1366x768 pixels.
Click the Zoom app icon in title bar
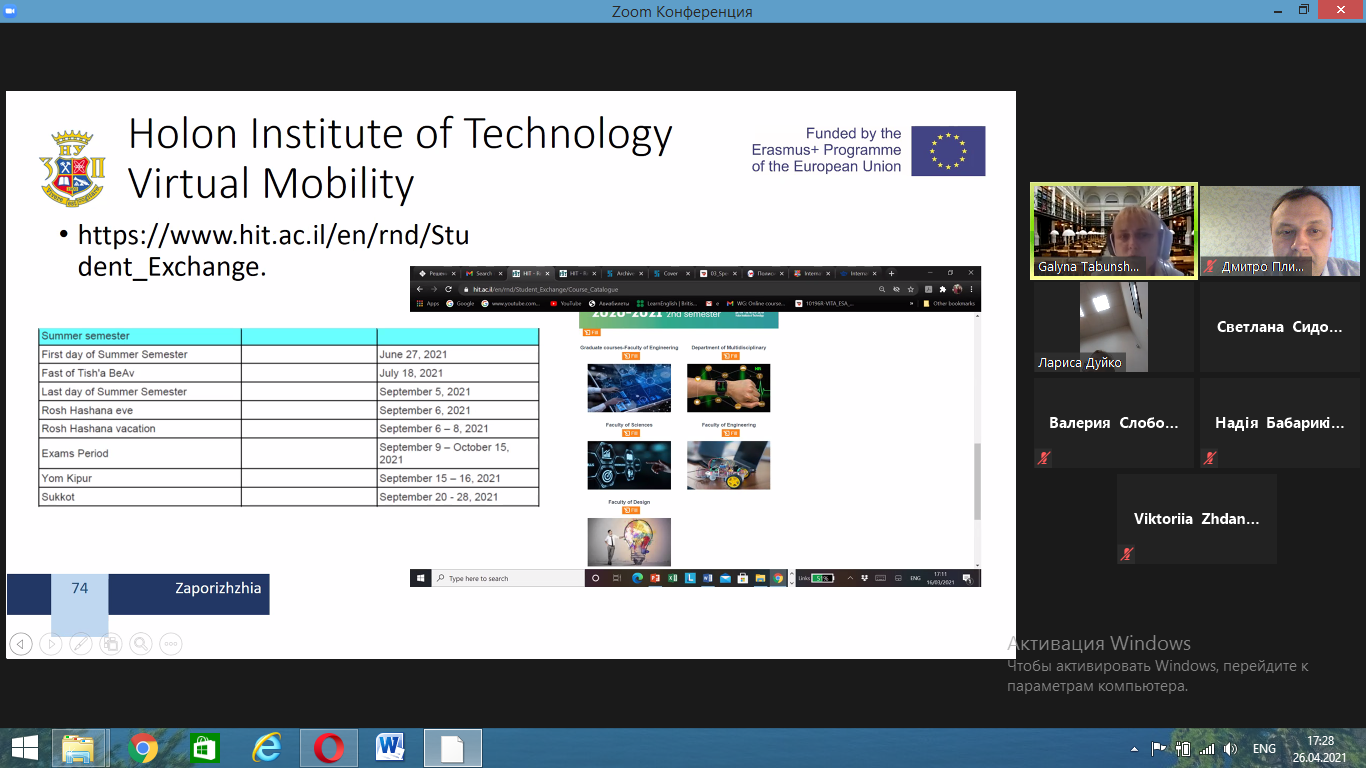coord(10,10)
